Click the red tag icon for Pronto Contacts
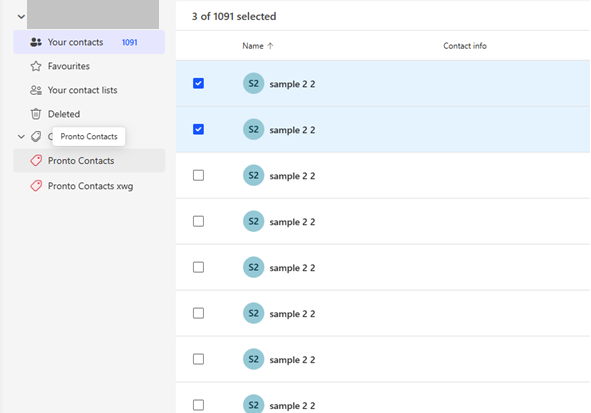This screenshot has width=591, height=413. tap(36, 161)
